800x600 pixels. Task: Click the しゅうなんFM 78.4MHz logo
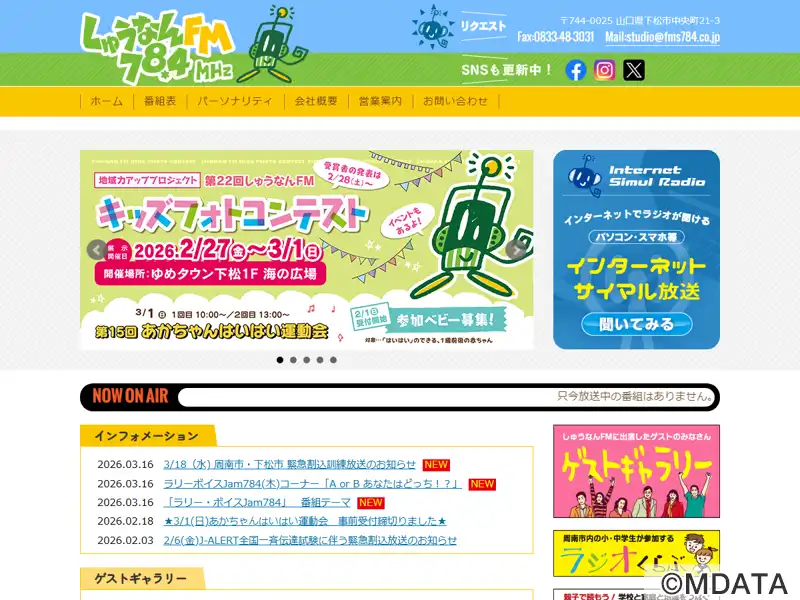(x=158, y=47)
